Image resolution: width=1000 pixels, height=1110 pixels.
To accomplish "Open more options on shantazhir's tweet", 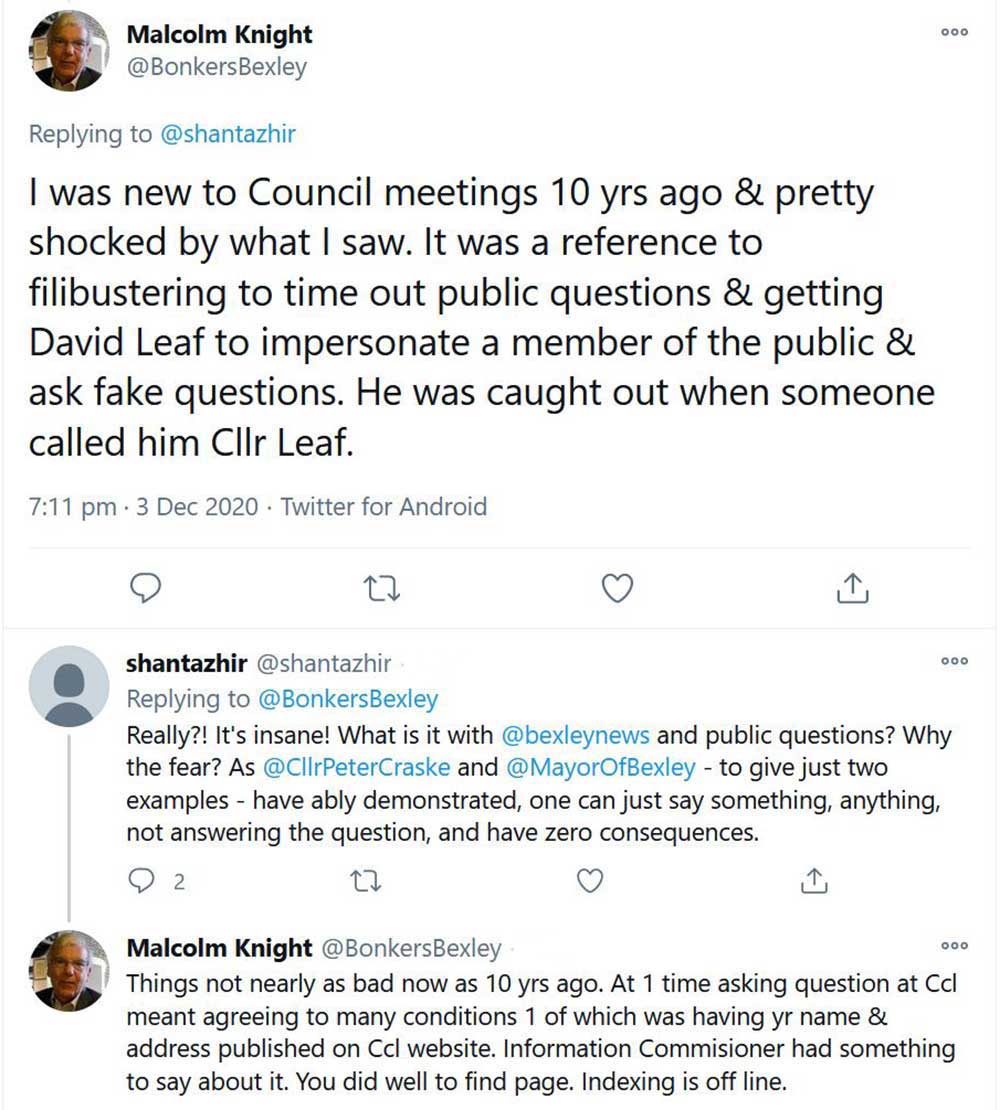I will (955, 661).
